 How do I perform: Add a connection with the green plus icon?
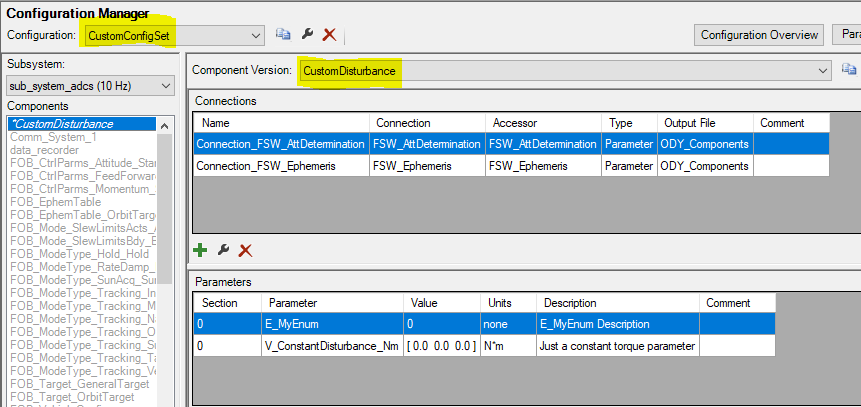201,250
